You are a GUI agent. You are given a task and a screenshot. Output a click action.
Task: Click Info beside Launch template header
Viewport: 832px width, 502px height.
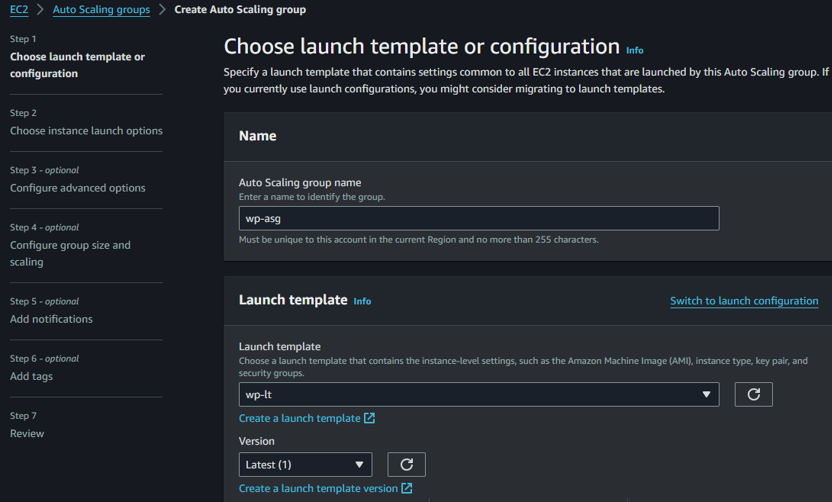click(362, 301)
